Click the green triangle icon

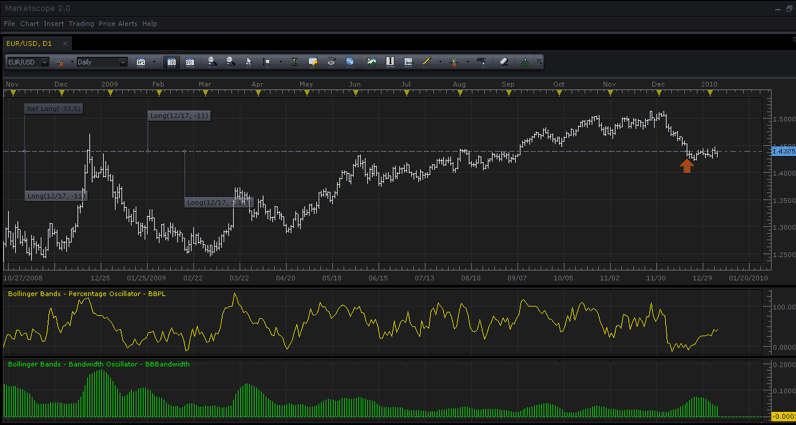[x=525, y=62]
